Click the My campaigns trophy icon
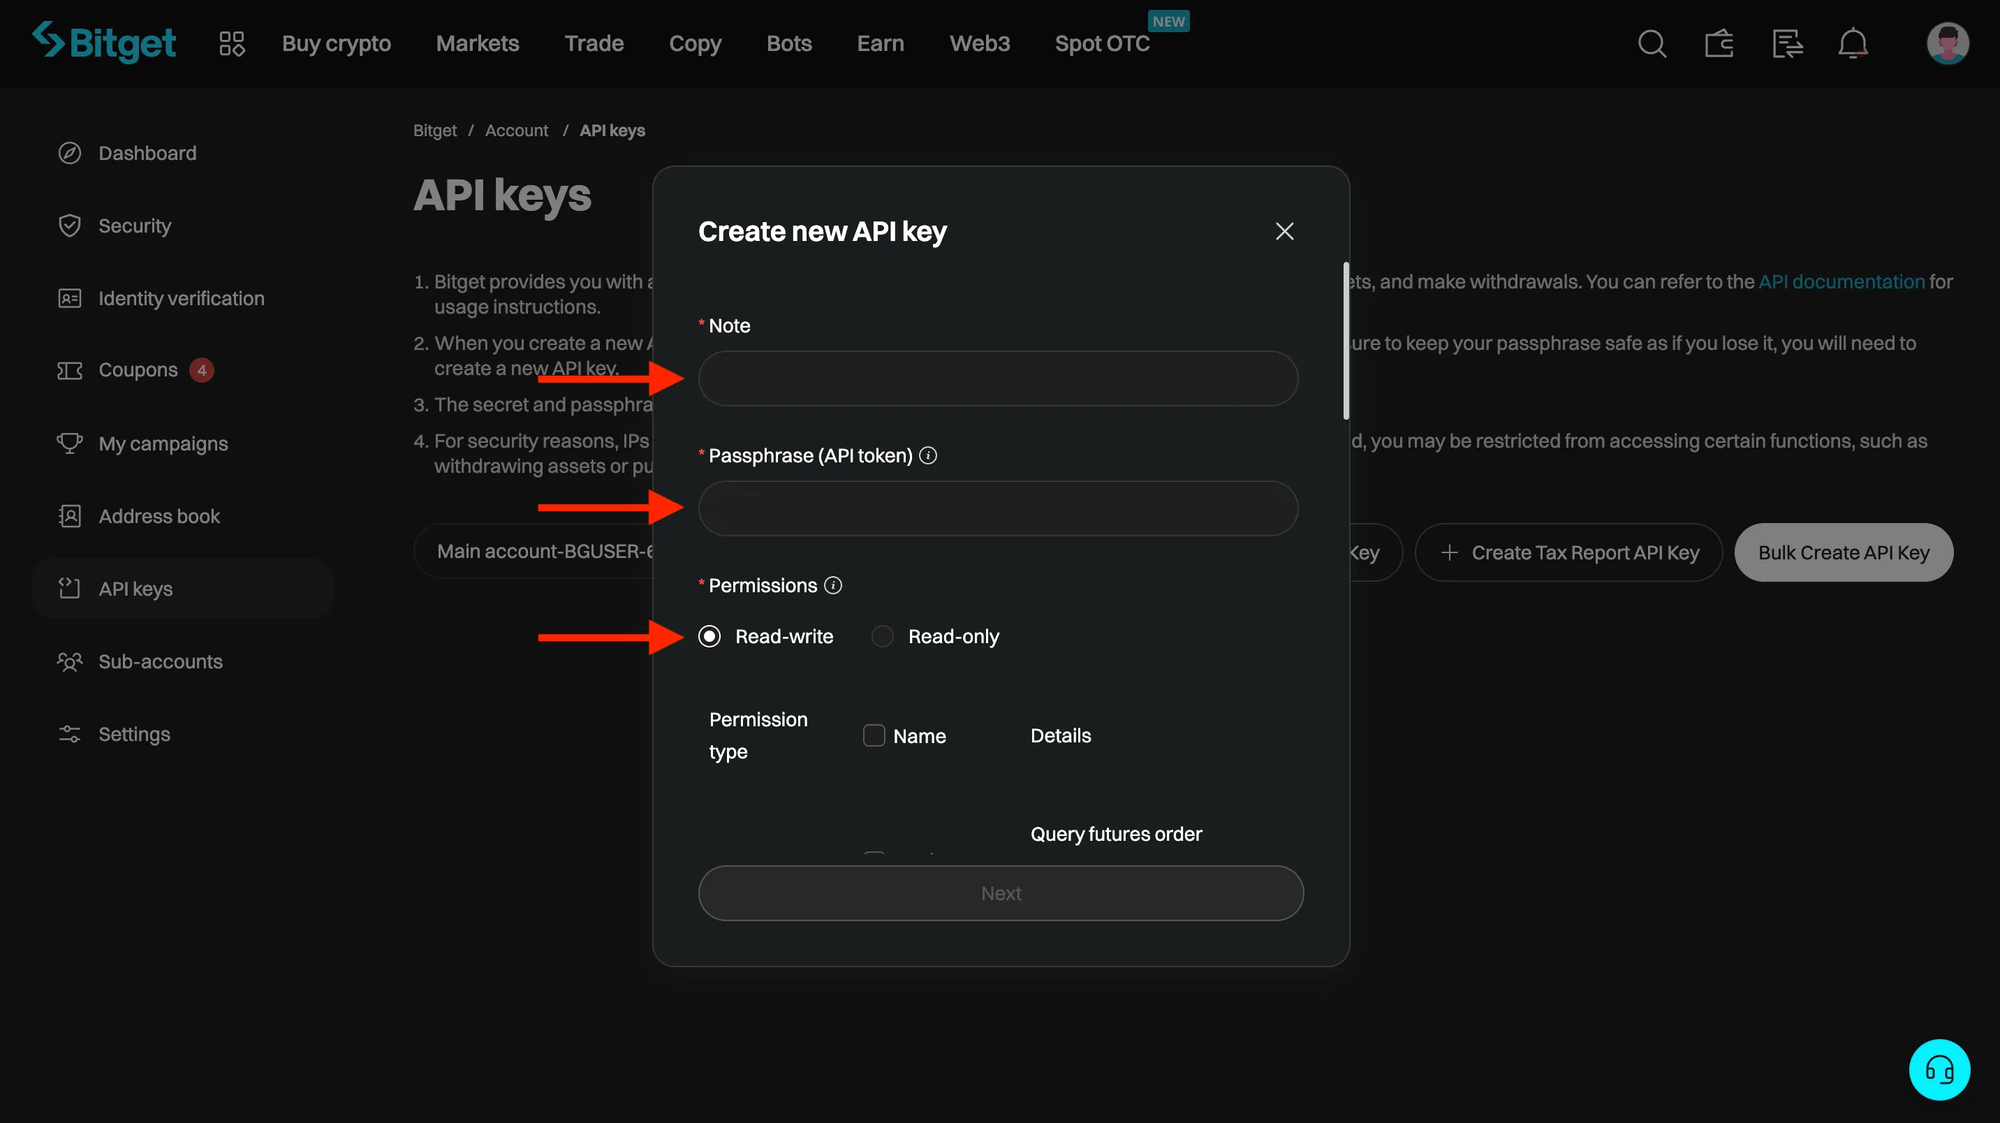The height and width of the screenshot is (1123, 2000). point(69,443)
